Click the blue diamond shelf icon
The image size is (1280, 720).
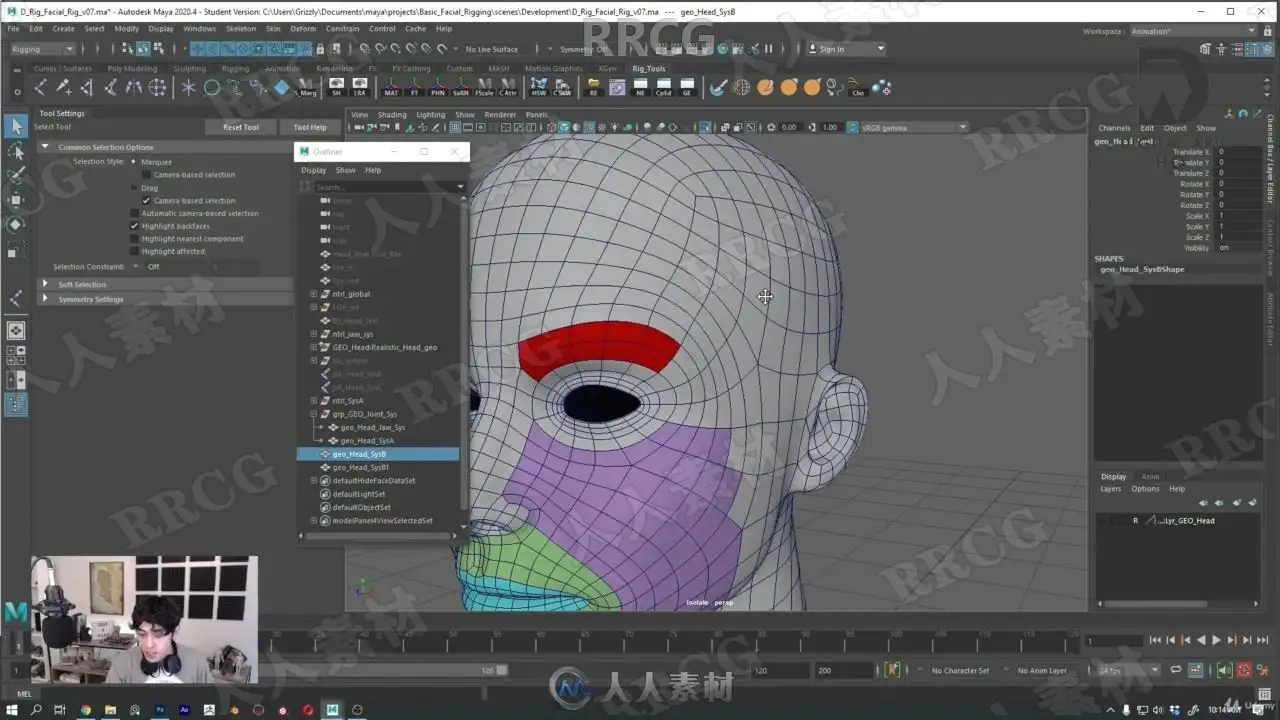(282, 88)
